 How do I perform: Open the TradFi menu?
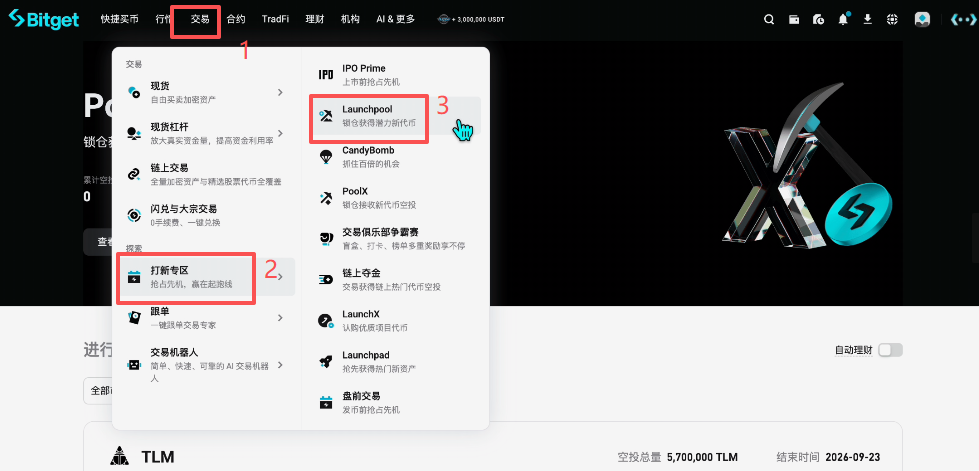coord(275,19)
